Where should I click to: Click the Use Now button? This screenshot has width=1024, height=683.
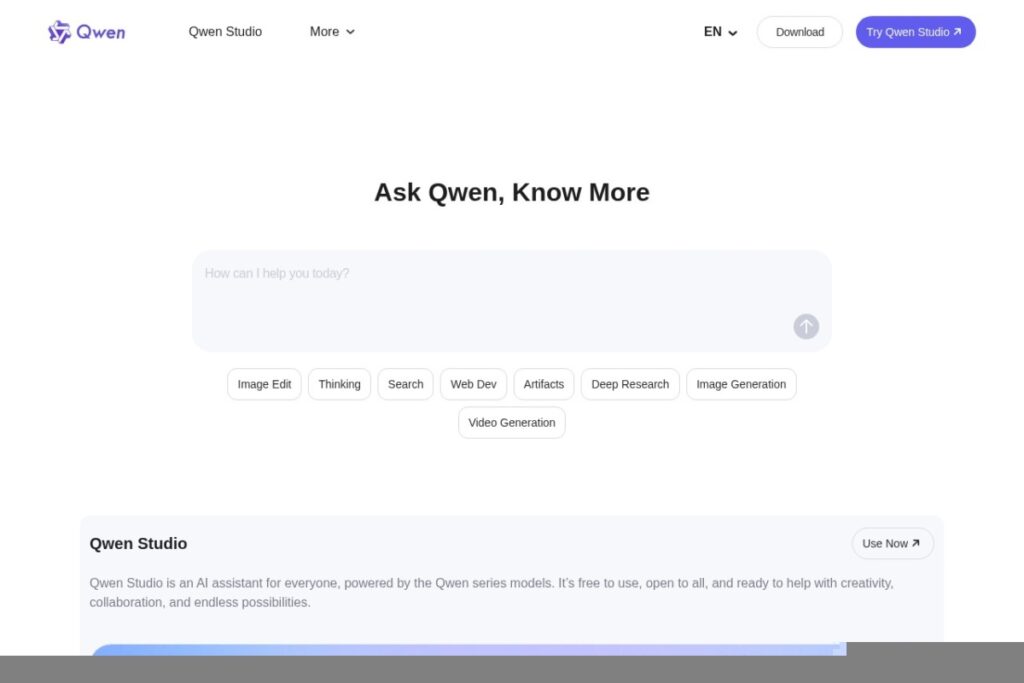pyautogui.click(x=892, y=543)
